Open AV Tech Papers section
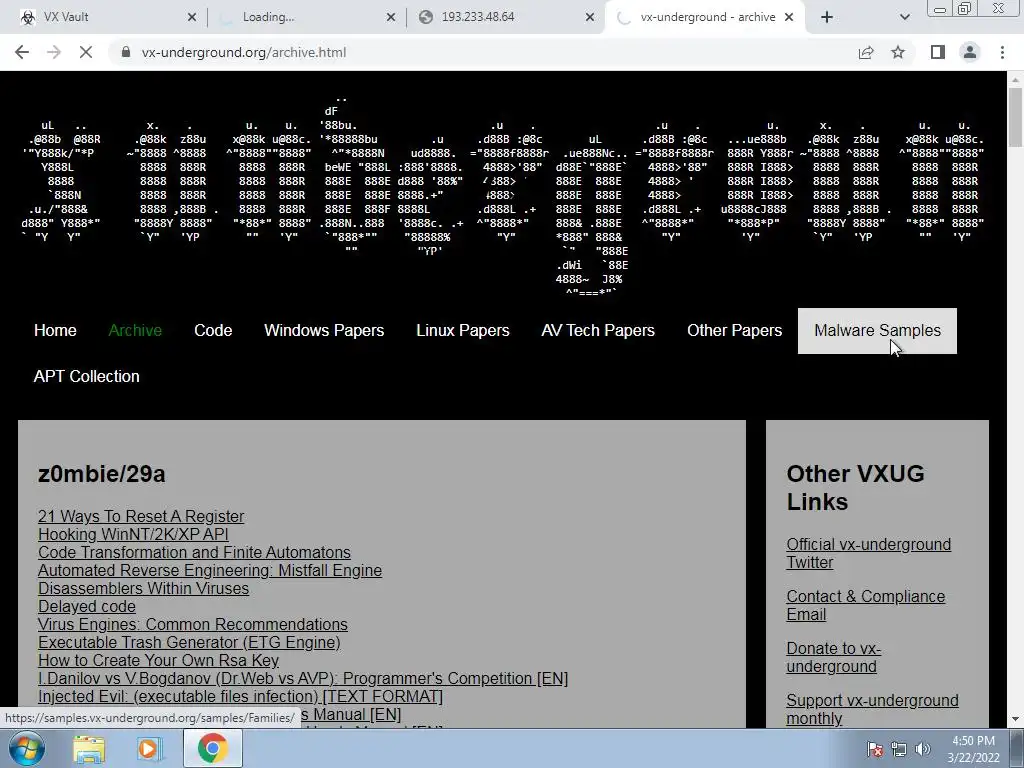 tap(598, 330)
